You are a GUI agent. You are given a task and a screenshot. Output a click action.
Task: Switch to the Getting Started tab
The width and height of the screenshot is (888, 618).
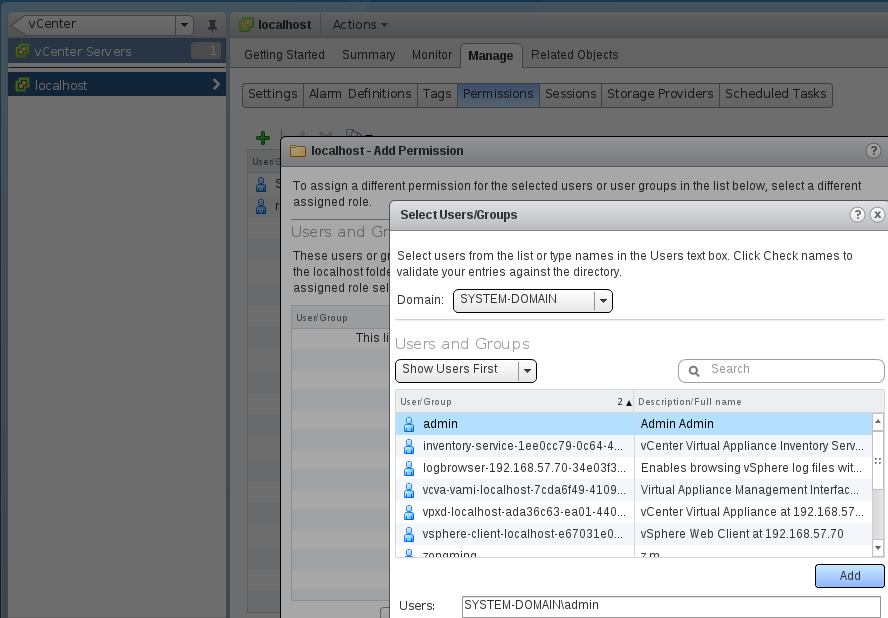[284, 55]
